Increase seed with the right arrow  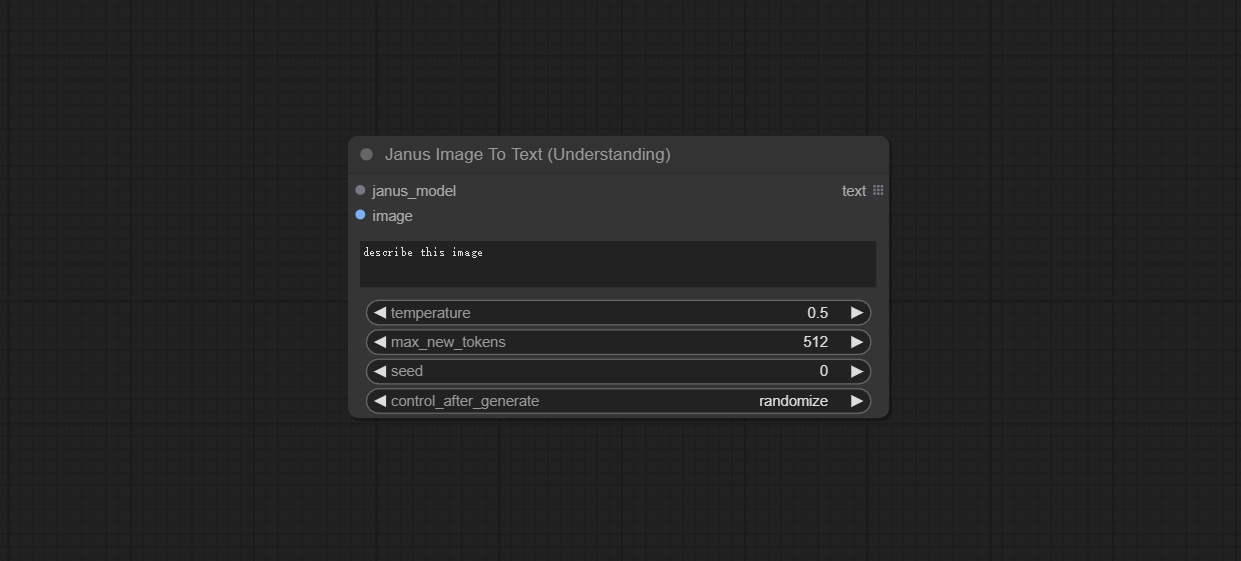point(857,371)
